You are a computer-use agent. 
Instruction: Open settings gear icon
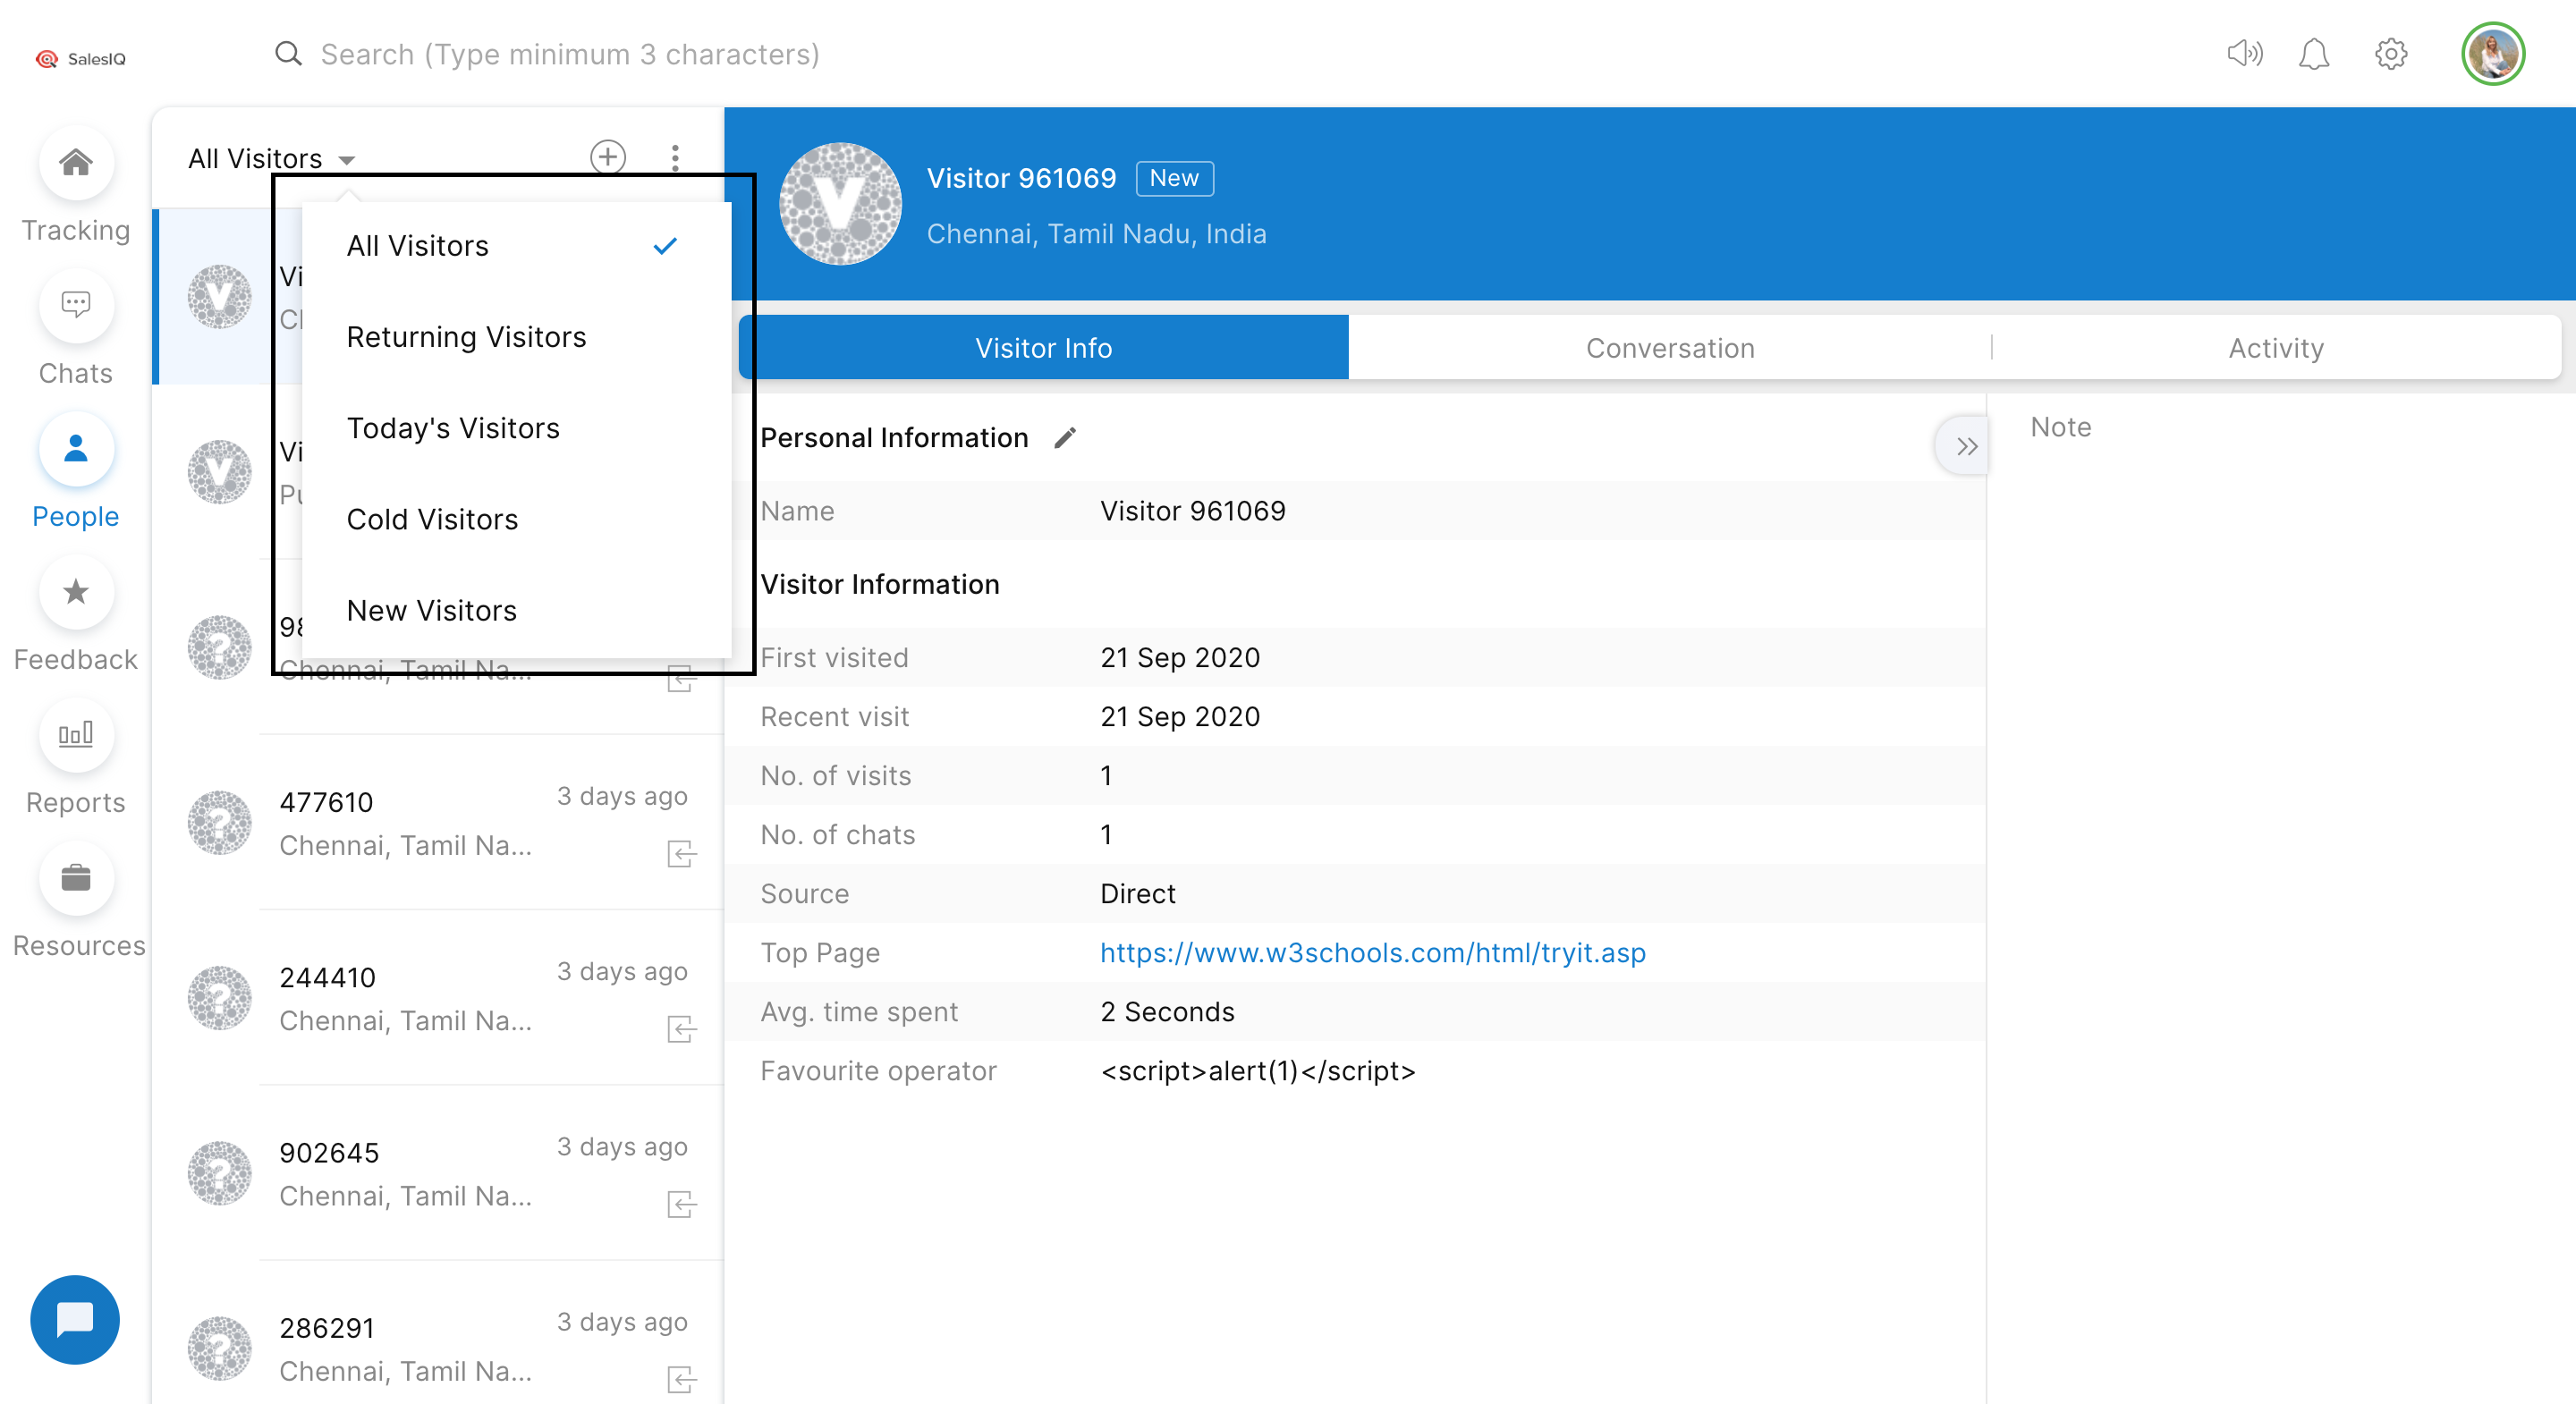pyautogui.click(x=2390, y=54)
